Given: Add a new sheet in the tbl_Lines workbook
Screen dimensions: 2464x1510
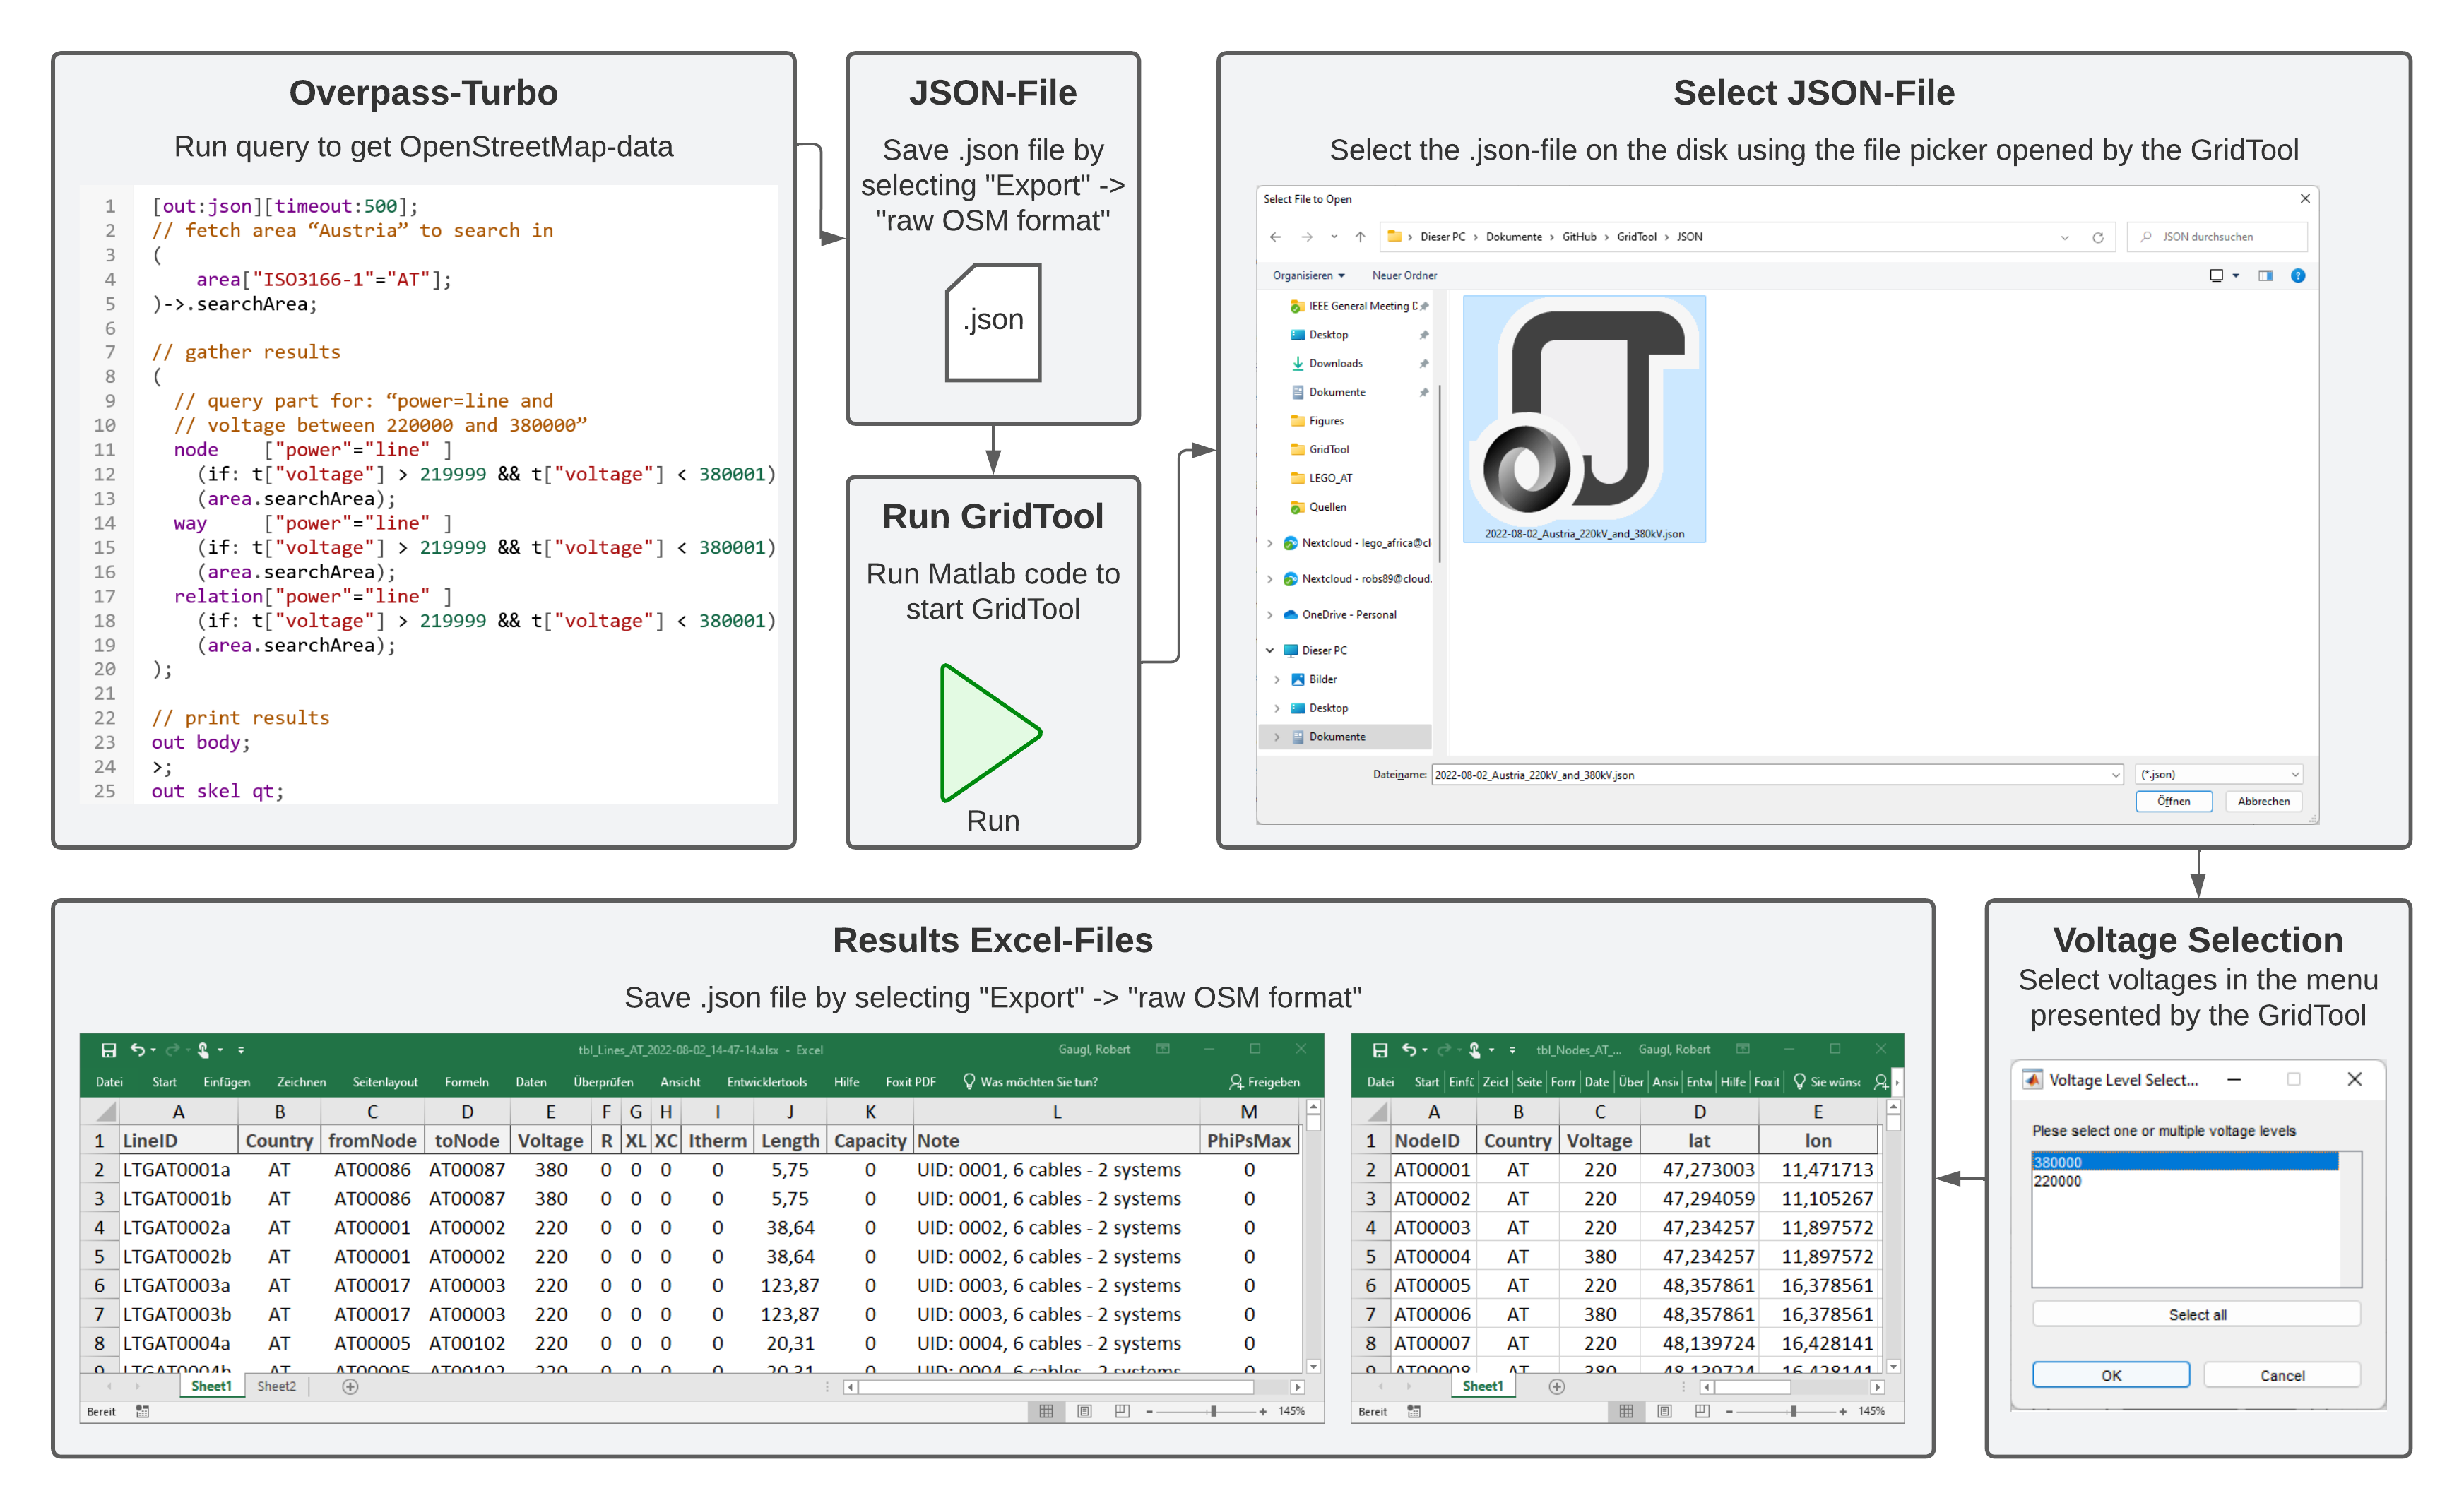Looking at the screenshot, I should coord(350,1386).
